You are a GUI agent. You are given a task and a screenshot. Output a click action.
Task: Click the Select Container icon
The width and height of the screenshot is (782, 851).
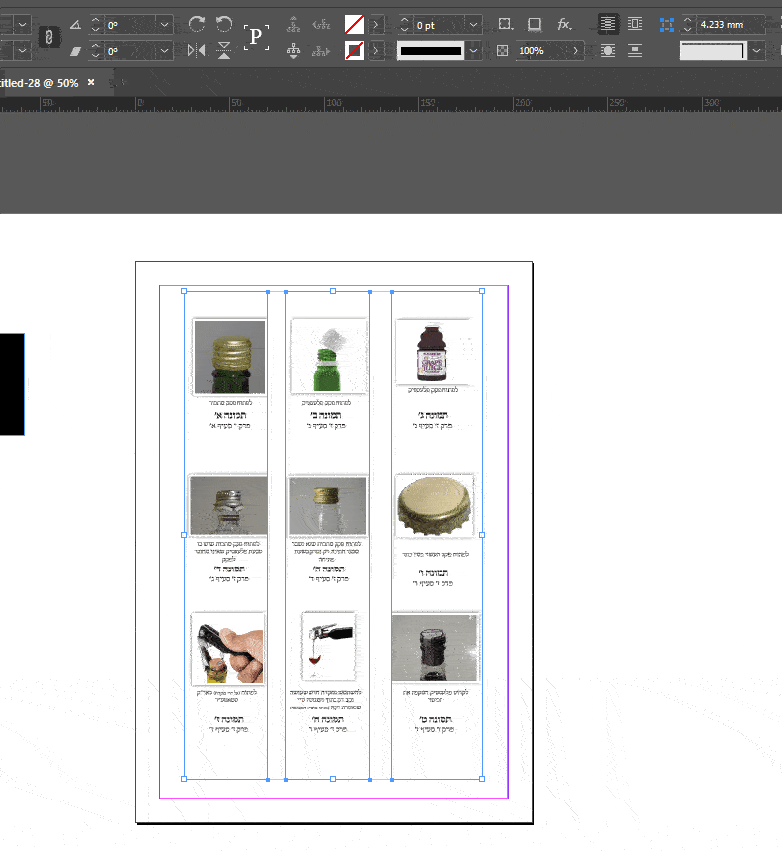pos(293,25)
